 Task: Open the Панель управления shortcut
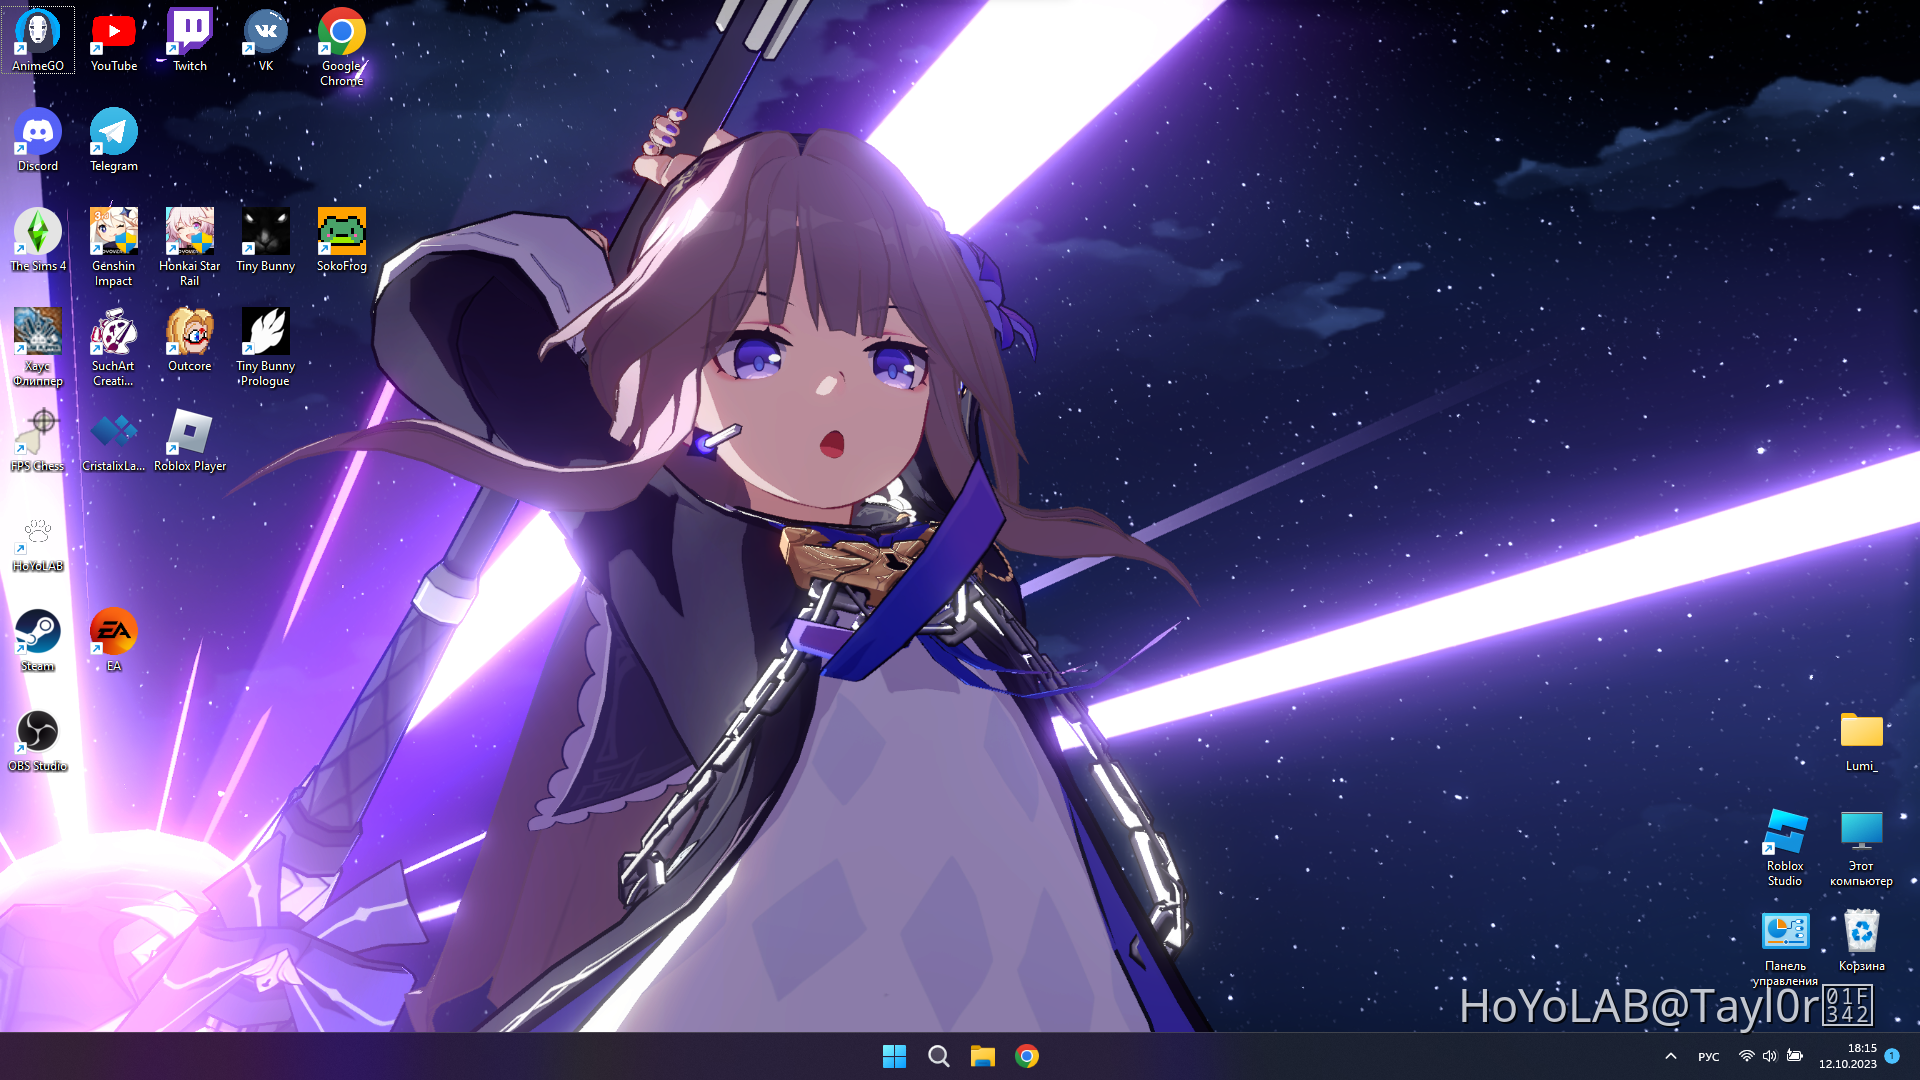pyautogui.click(x=1785, y=947)
